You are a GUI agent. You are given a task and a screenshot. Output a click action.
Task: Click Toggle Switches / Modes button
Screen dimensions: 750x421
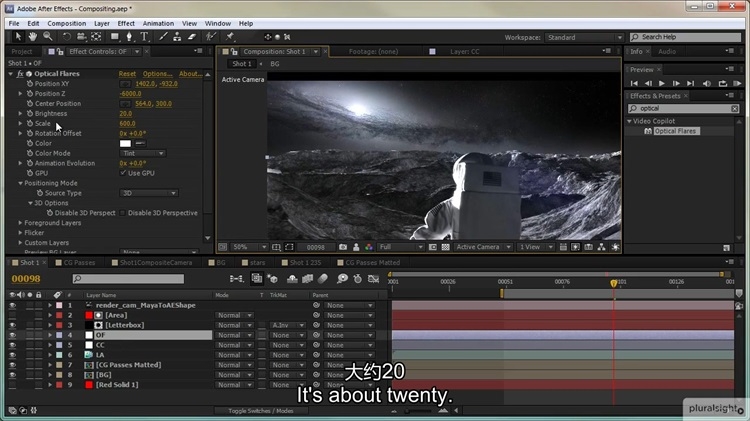point(261,410)
